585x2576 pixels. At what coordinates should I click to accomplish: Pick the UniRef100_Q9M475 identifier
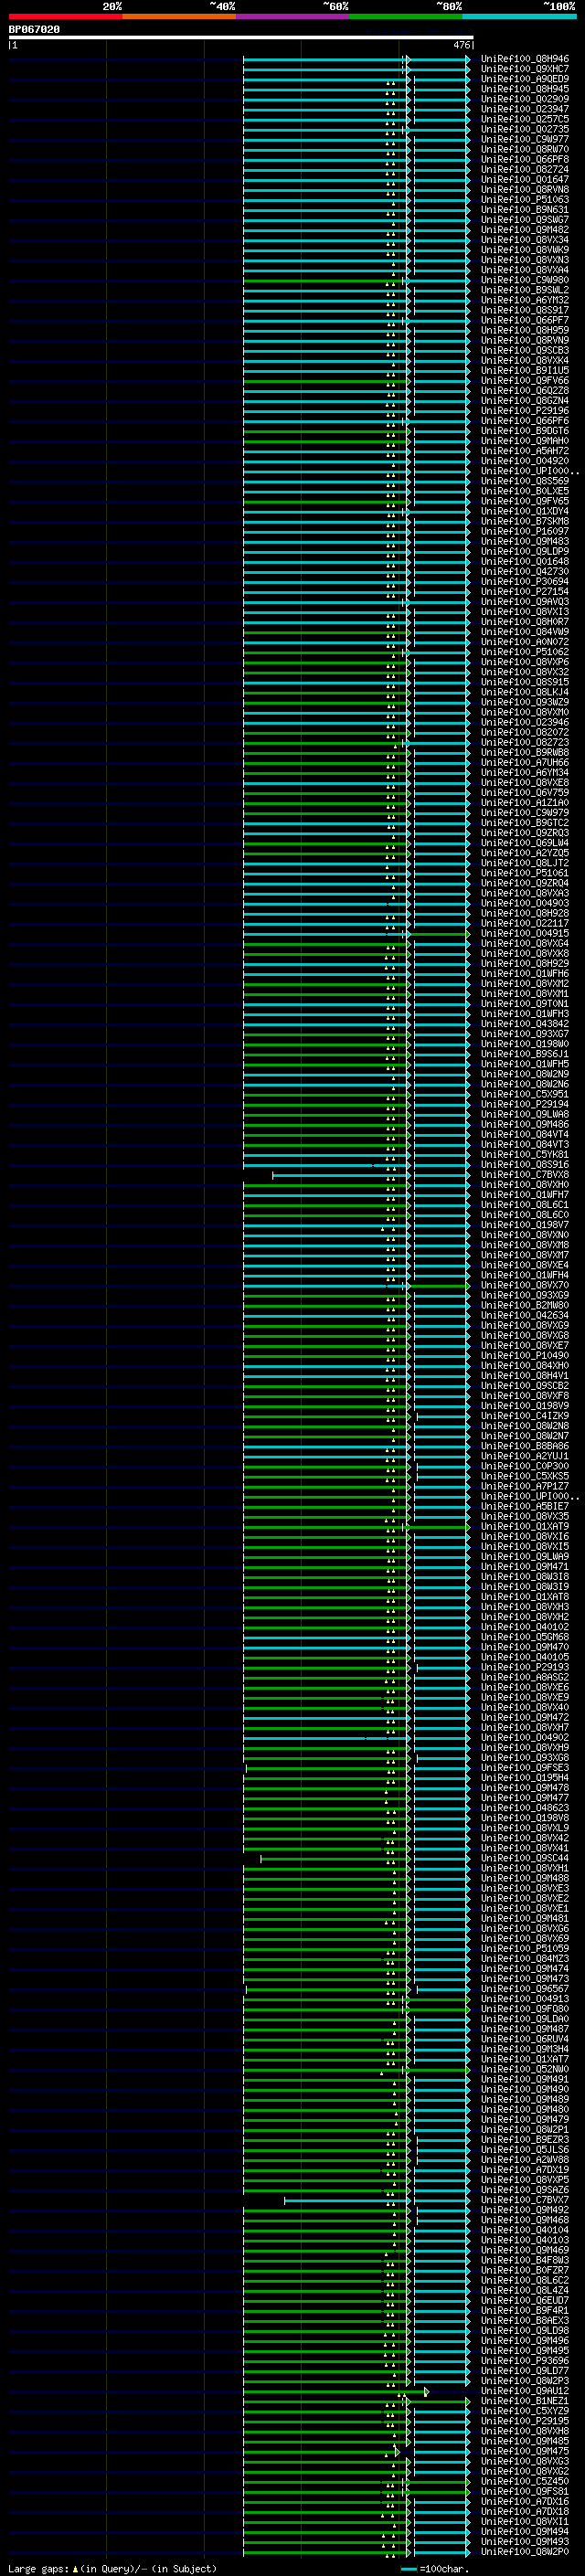[525, 2451]
